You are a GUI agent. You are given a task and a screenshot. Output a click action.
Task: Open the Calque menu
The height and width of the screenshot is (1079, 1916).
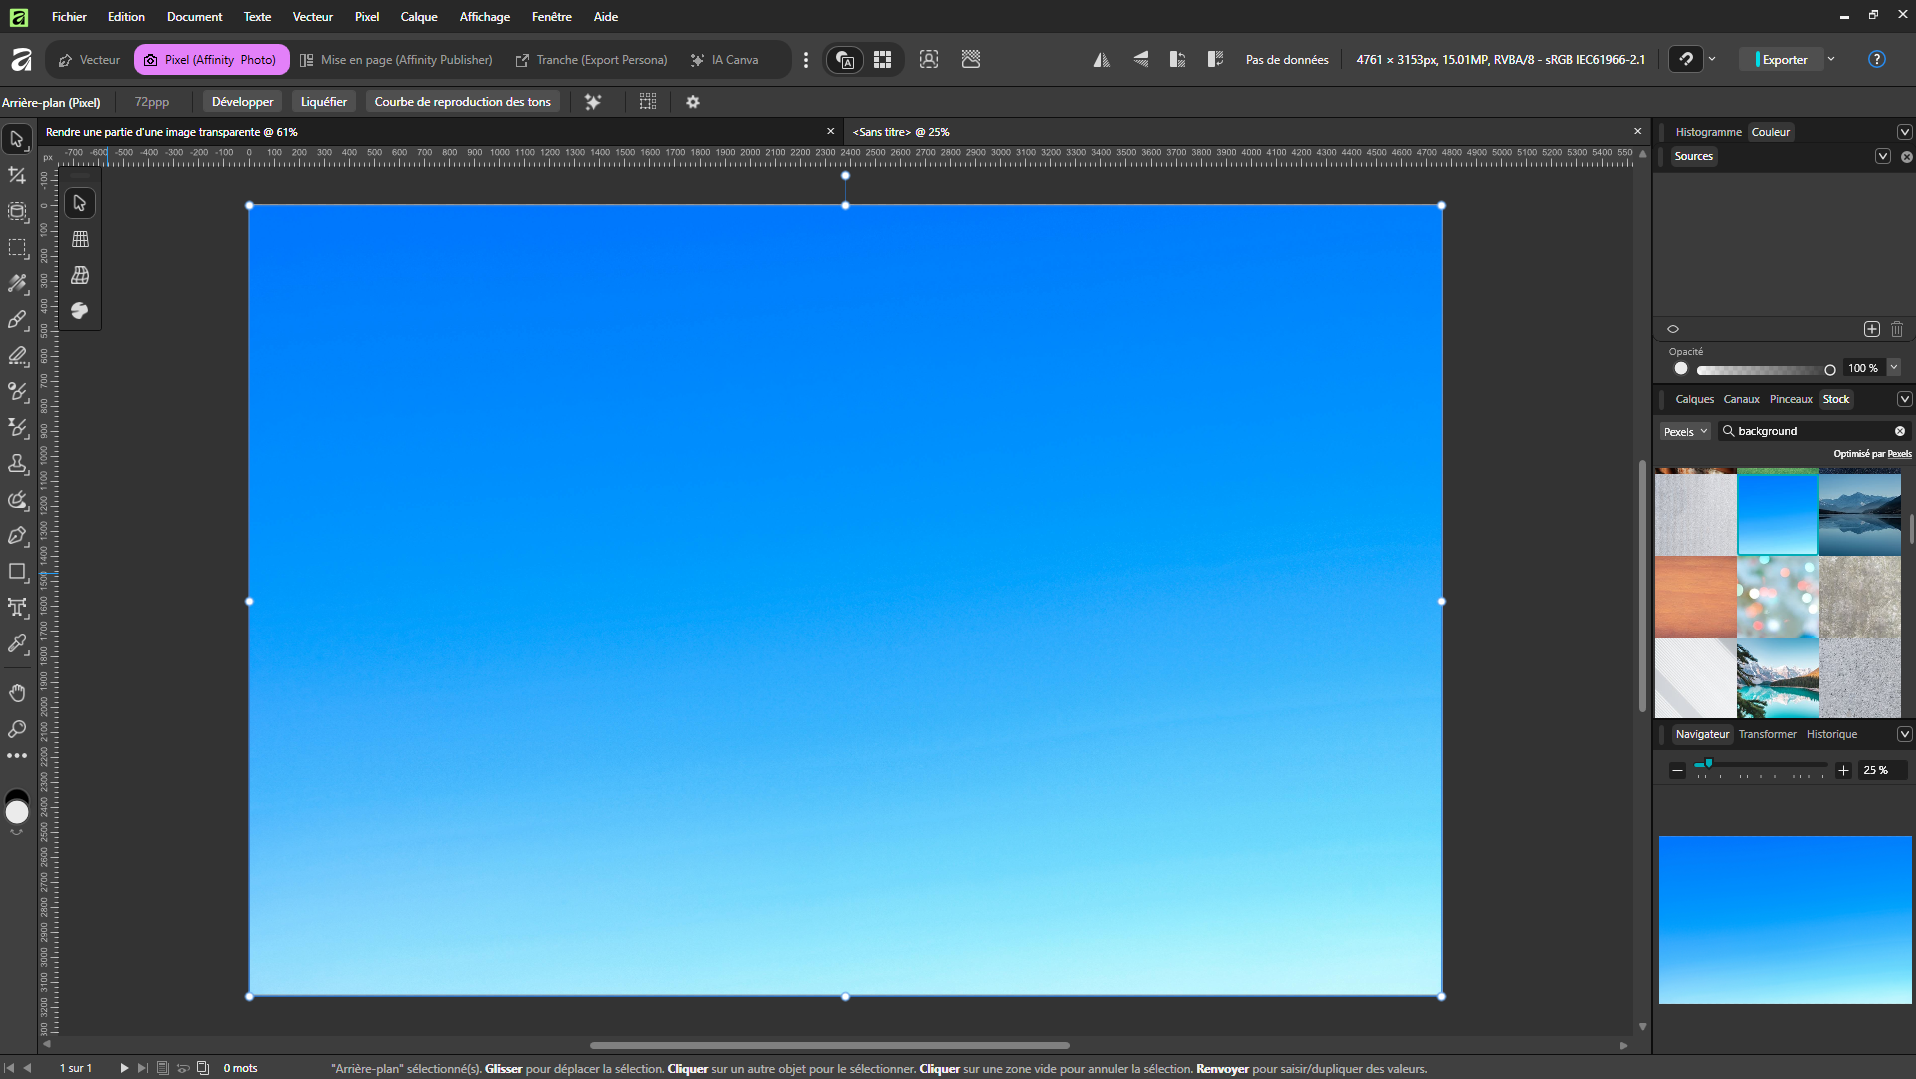[418, 17]
